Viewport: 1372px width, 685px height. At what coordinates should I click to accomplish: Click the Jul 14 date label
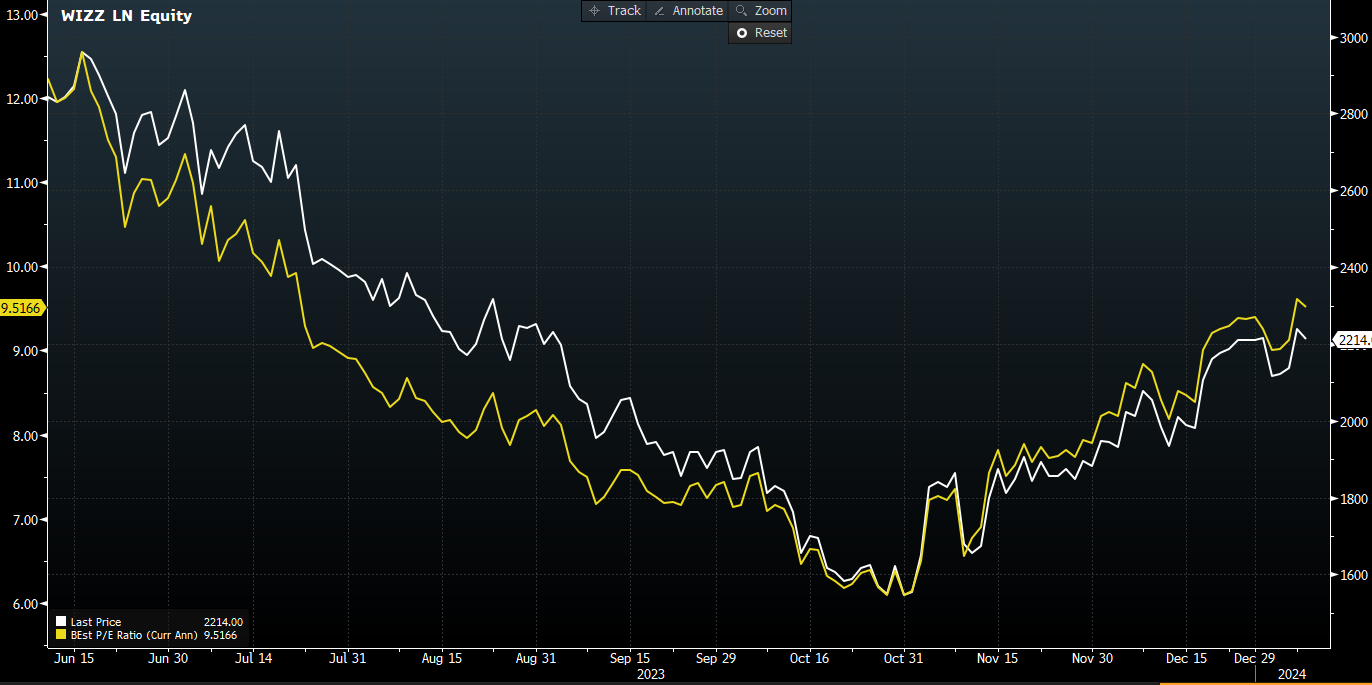[254, 659]
